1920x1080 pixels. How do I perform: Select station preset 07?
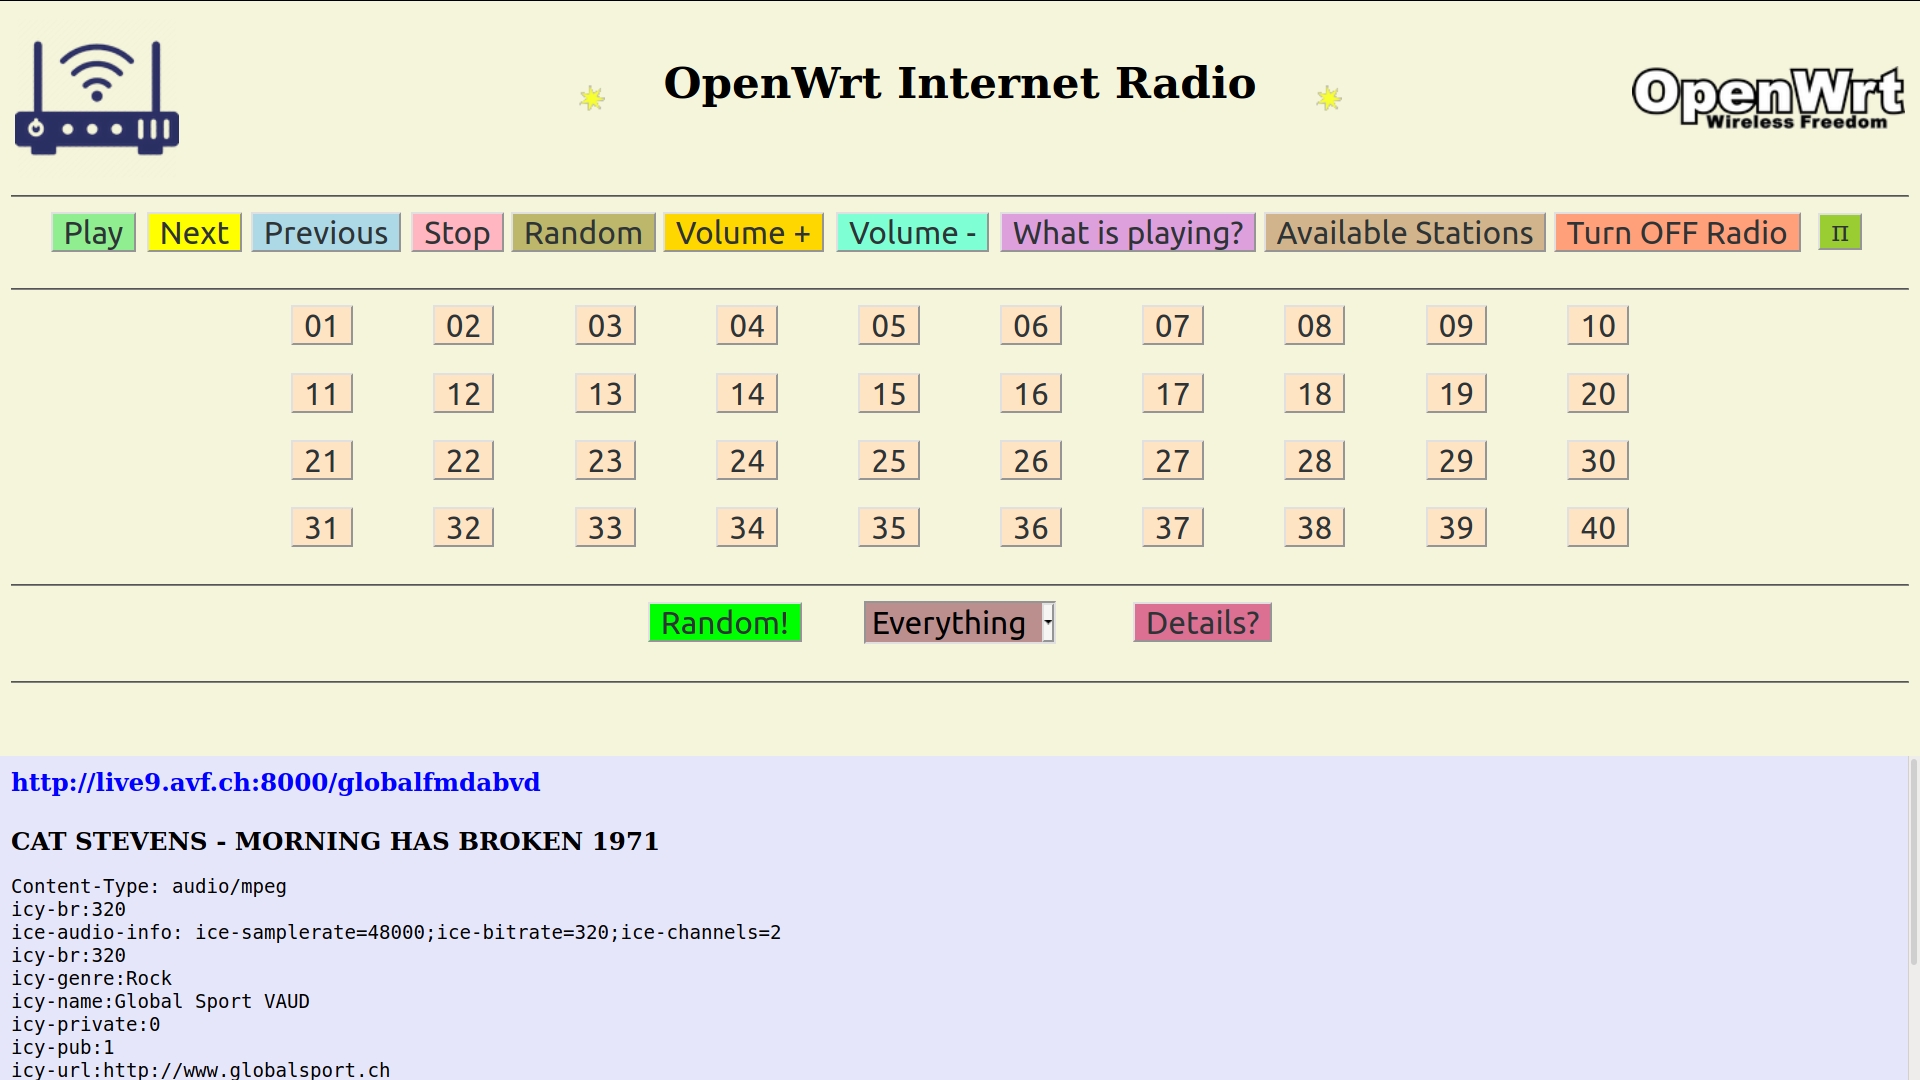pos(1172,326)
